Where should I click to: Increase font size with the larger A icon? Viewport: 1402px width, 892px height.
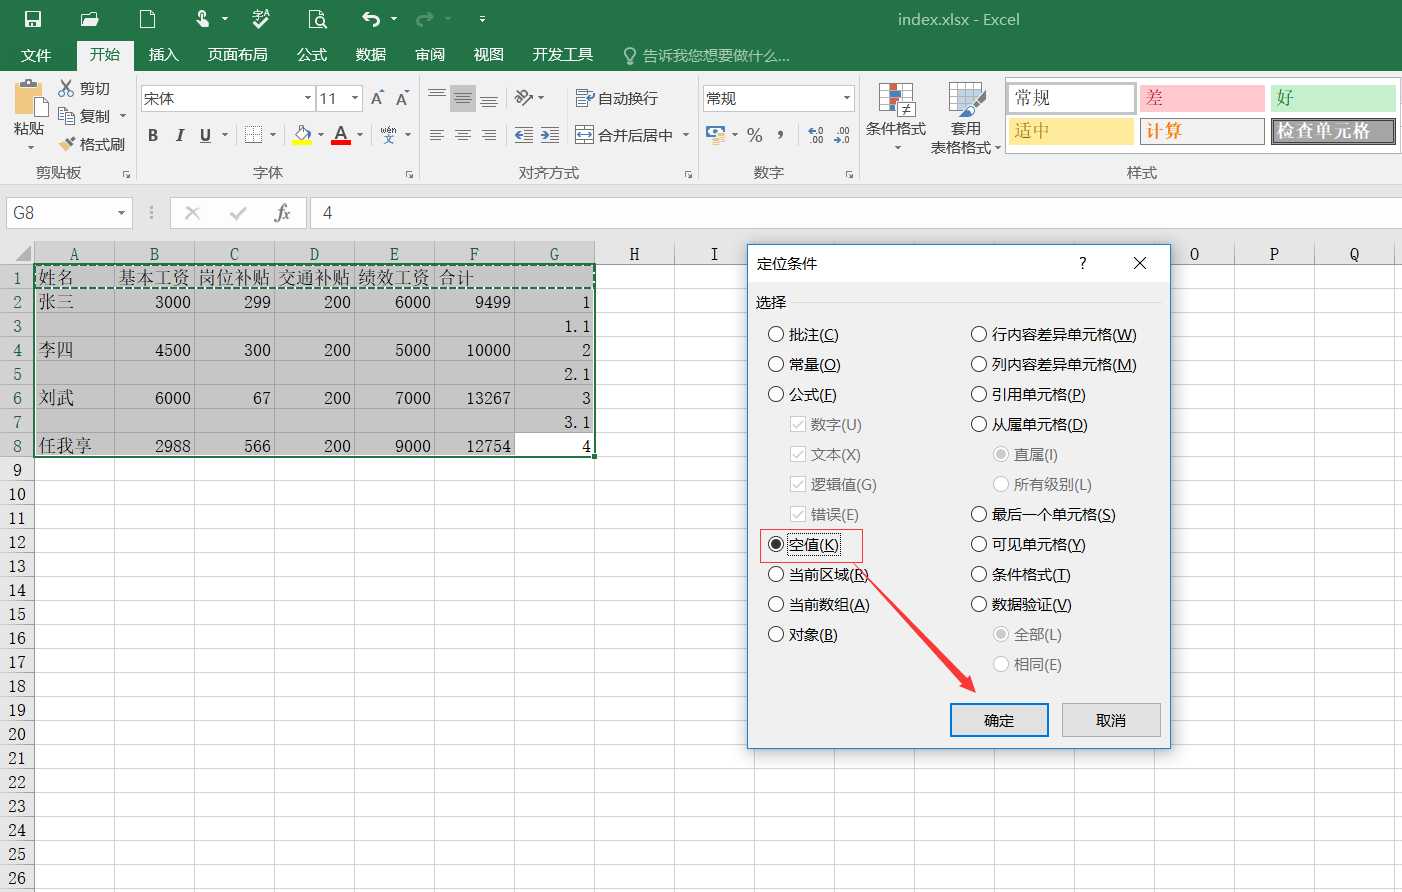377,98
